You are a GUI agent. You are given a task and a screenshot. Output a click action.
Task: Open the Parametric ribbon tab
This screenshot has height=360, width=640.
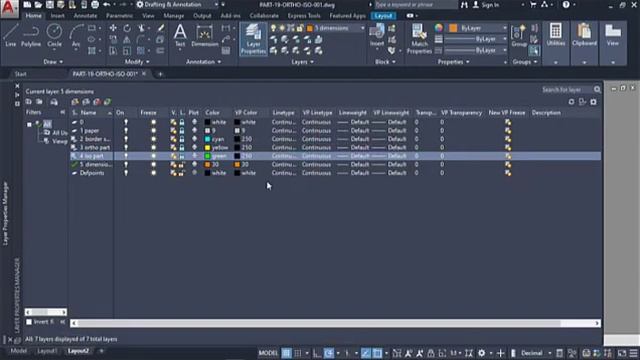pyautogui.click(x=119, y=16)
